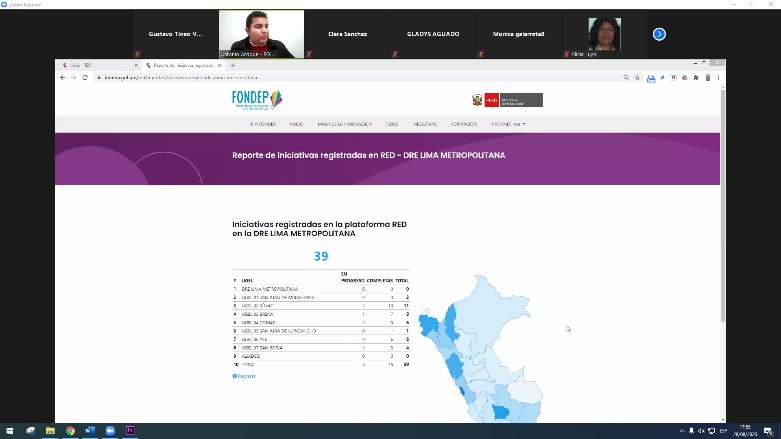Reload the page in the browser
The image size is (781, 439).
[85, 77]
